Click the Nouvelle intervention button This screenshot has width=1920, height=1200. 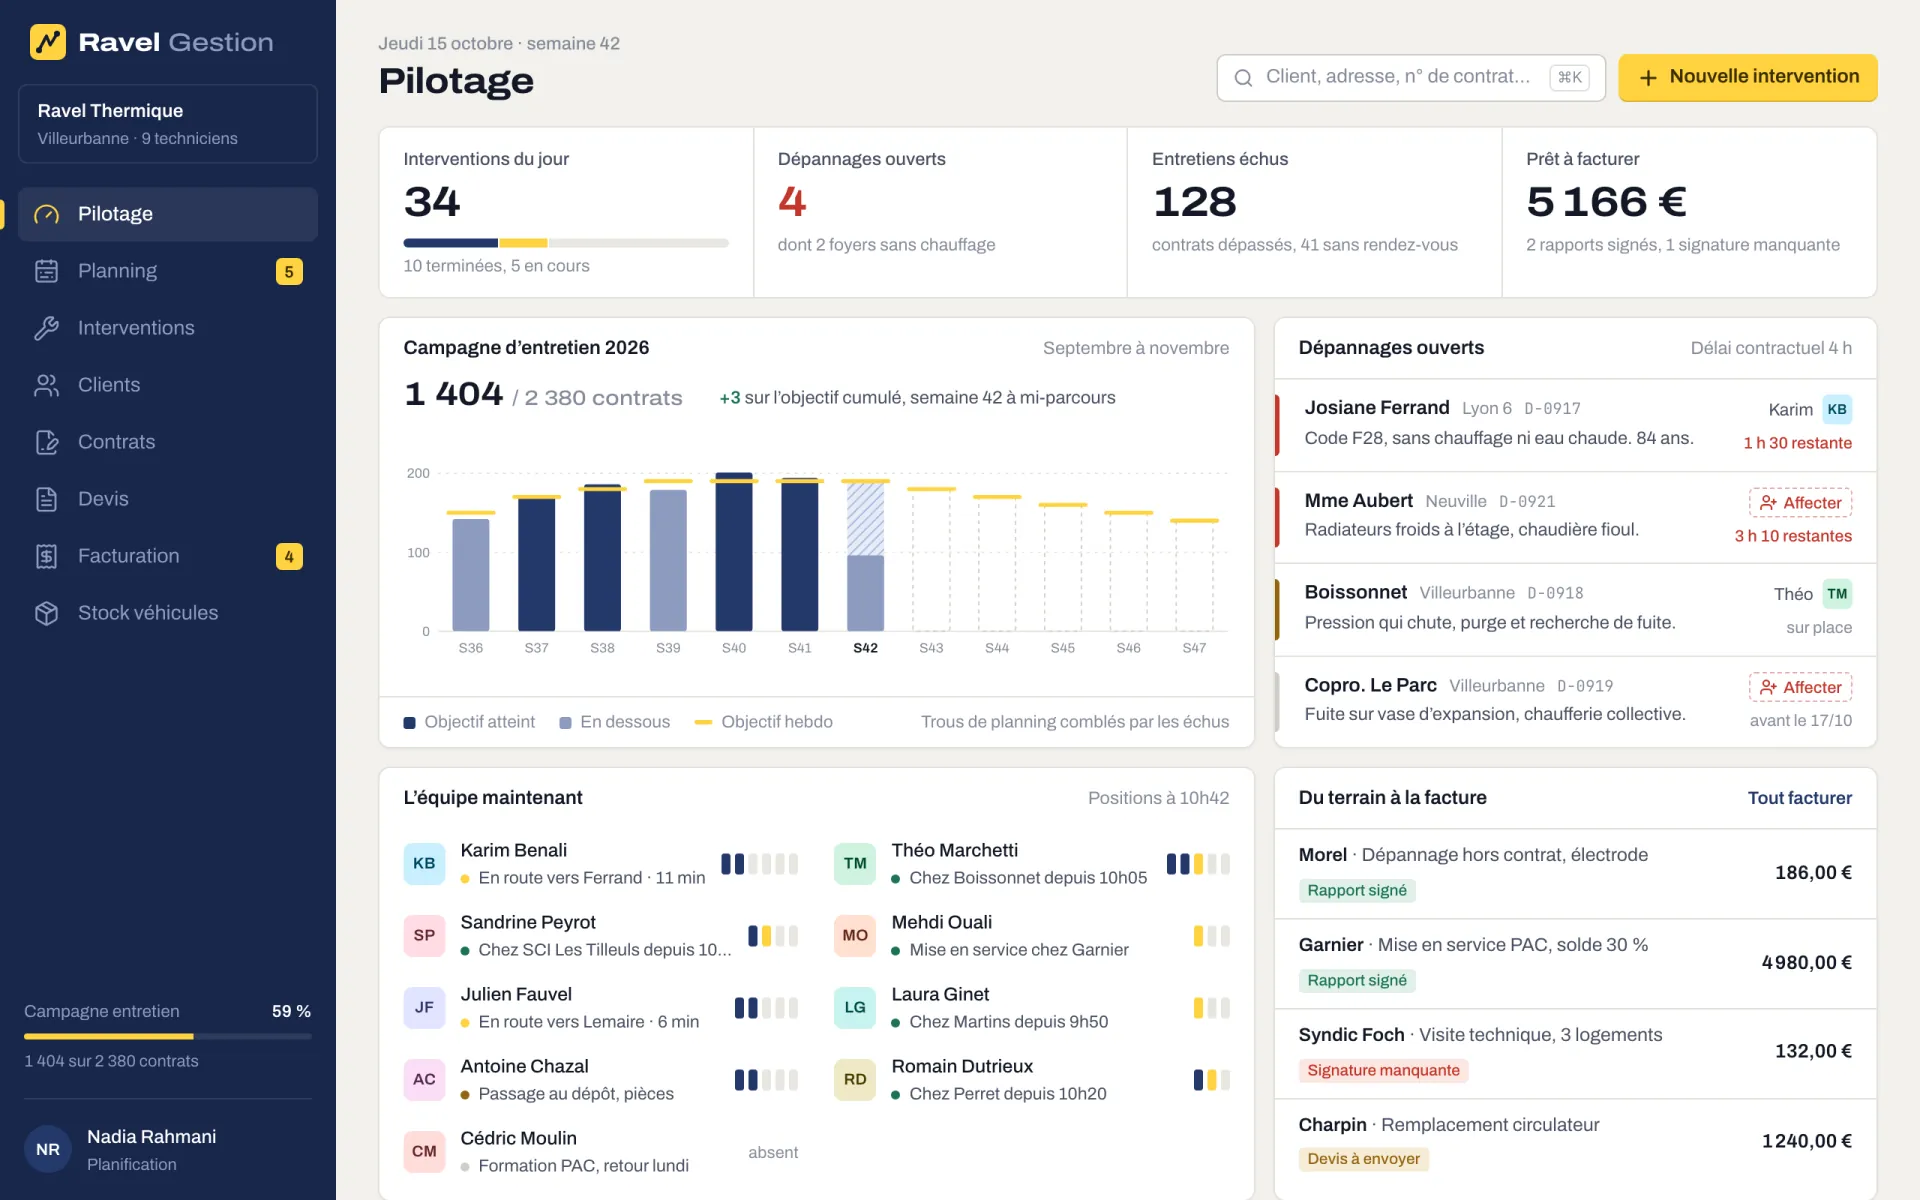tap(1747, 77)
